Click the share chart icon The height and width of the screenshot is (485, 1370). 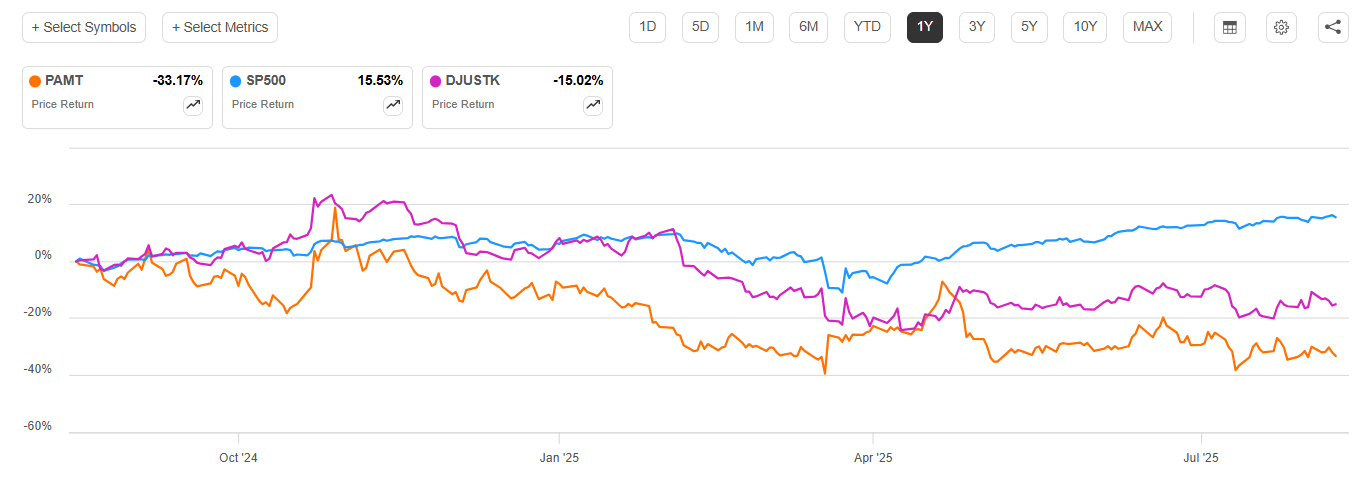pos(1332,27)
